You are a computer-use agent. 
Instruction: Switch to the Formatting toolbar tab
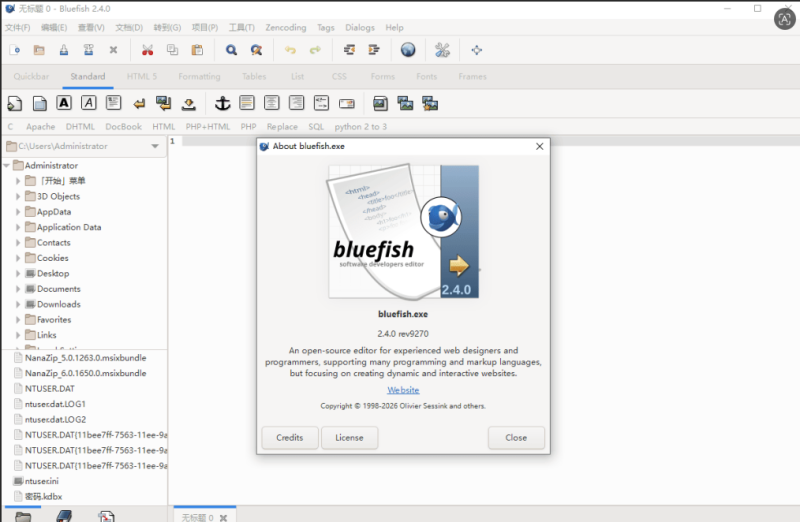[x=199, y=77]
